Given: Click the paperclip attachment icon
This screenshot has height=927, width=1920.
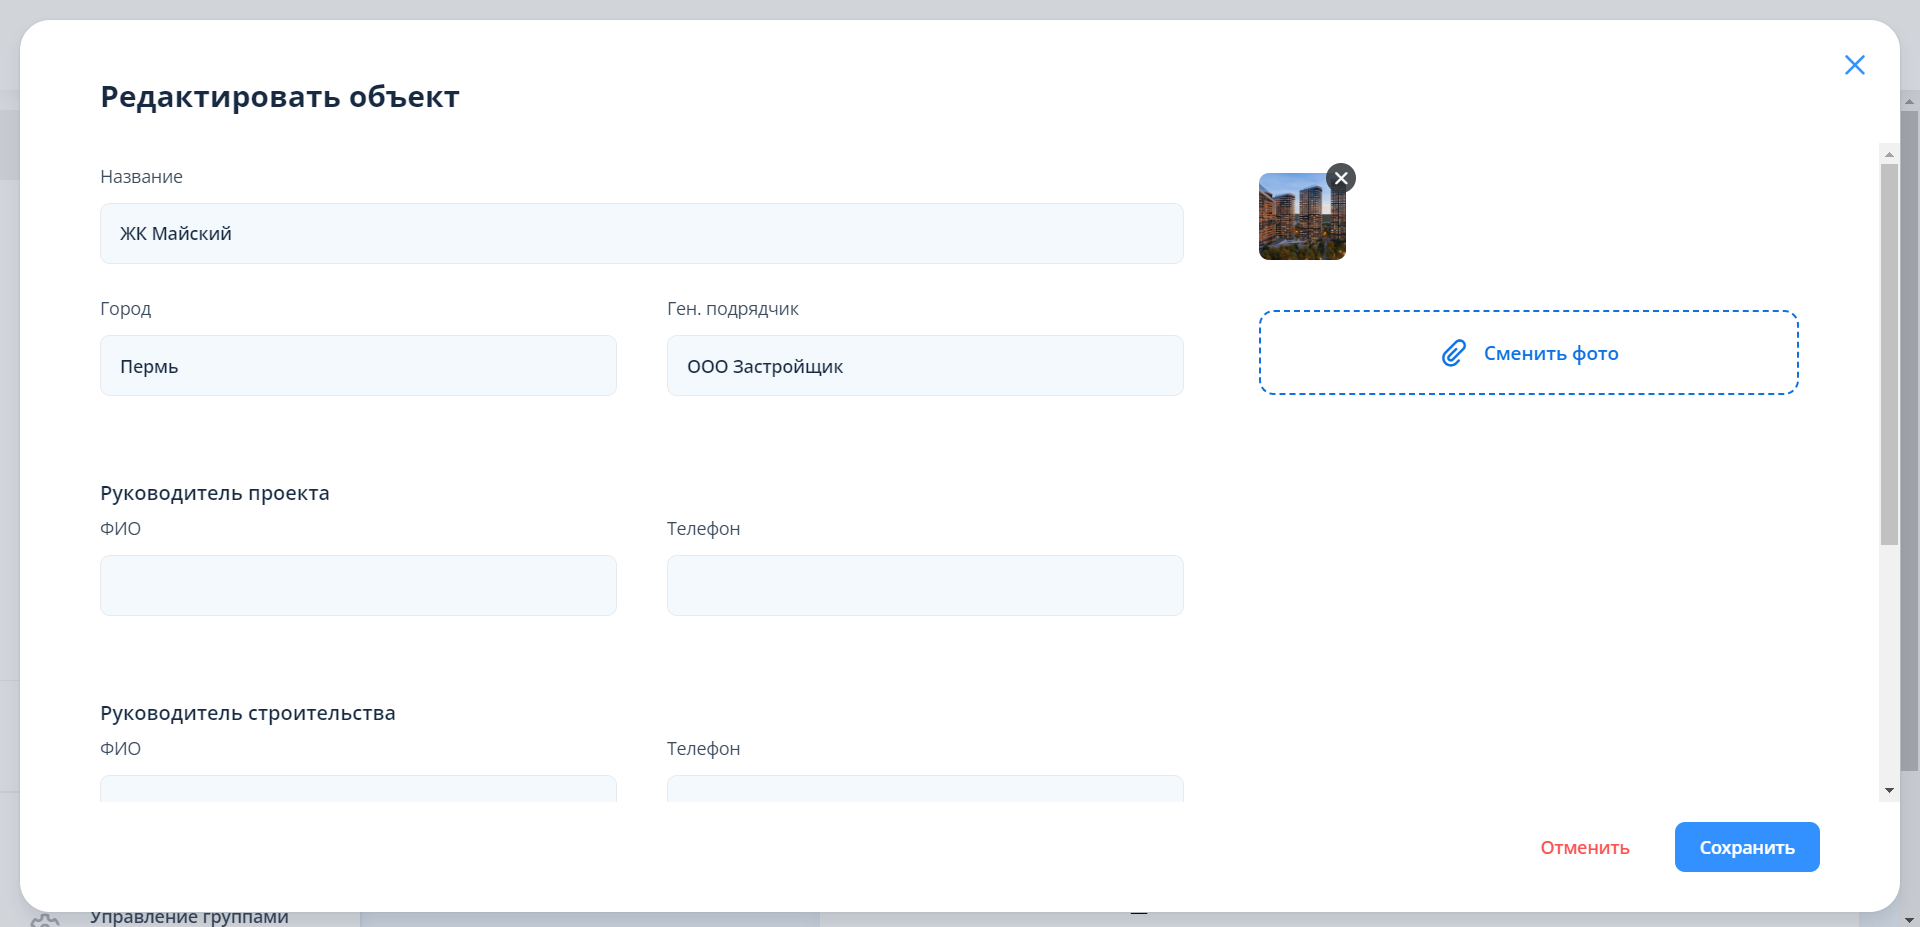Looking at the screenshot, I should [x=1453, y=353].
